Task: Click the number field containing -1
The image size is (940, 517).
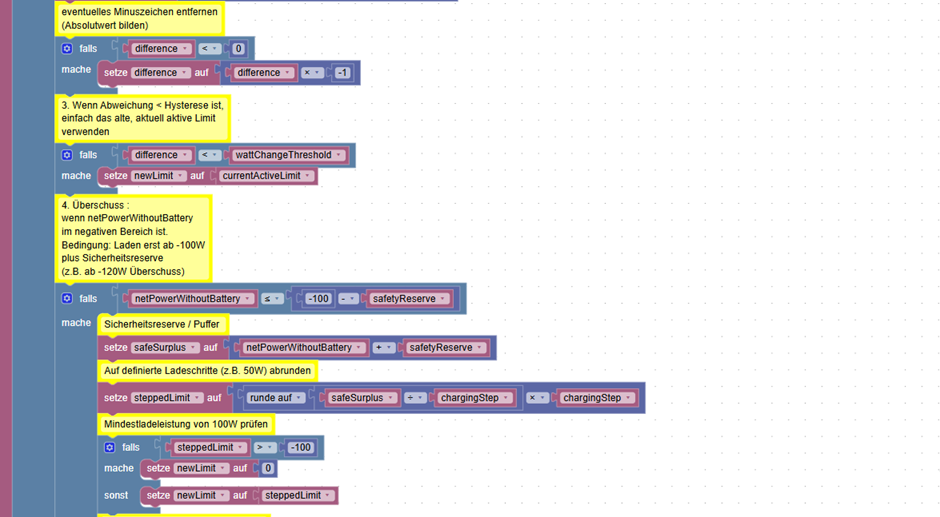Action: coord(342,73)
